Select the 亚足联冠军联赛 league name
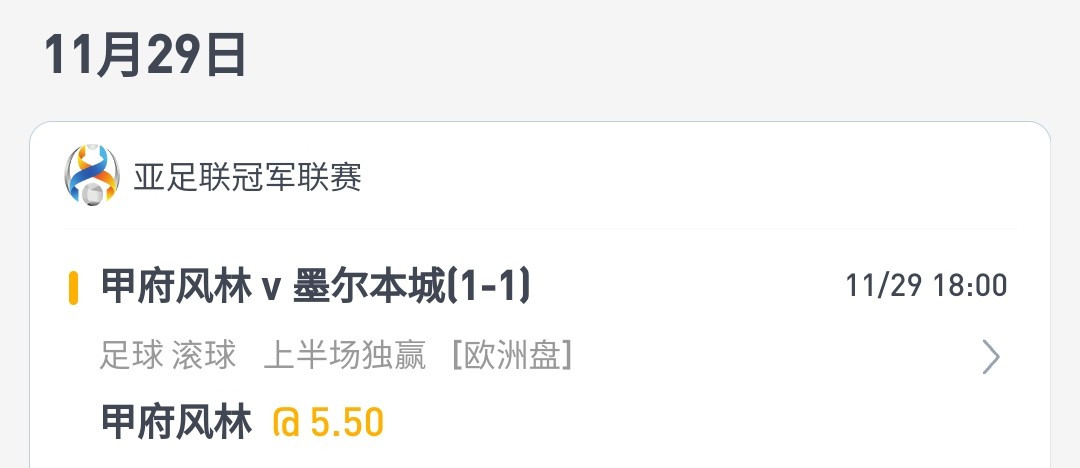 [x=247, y=177]
